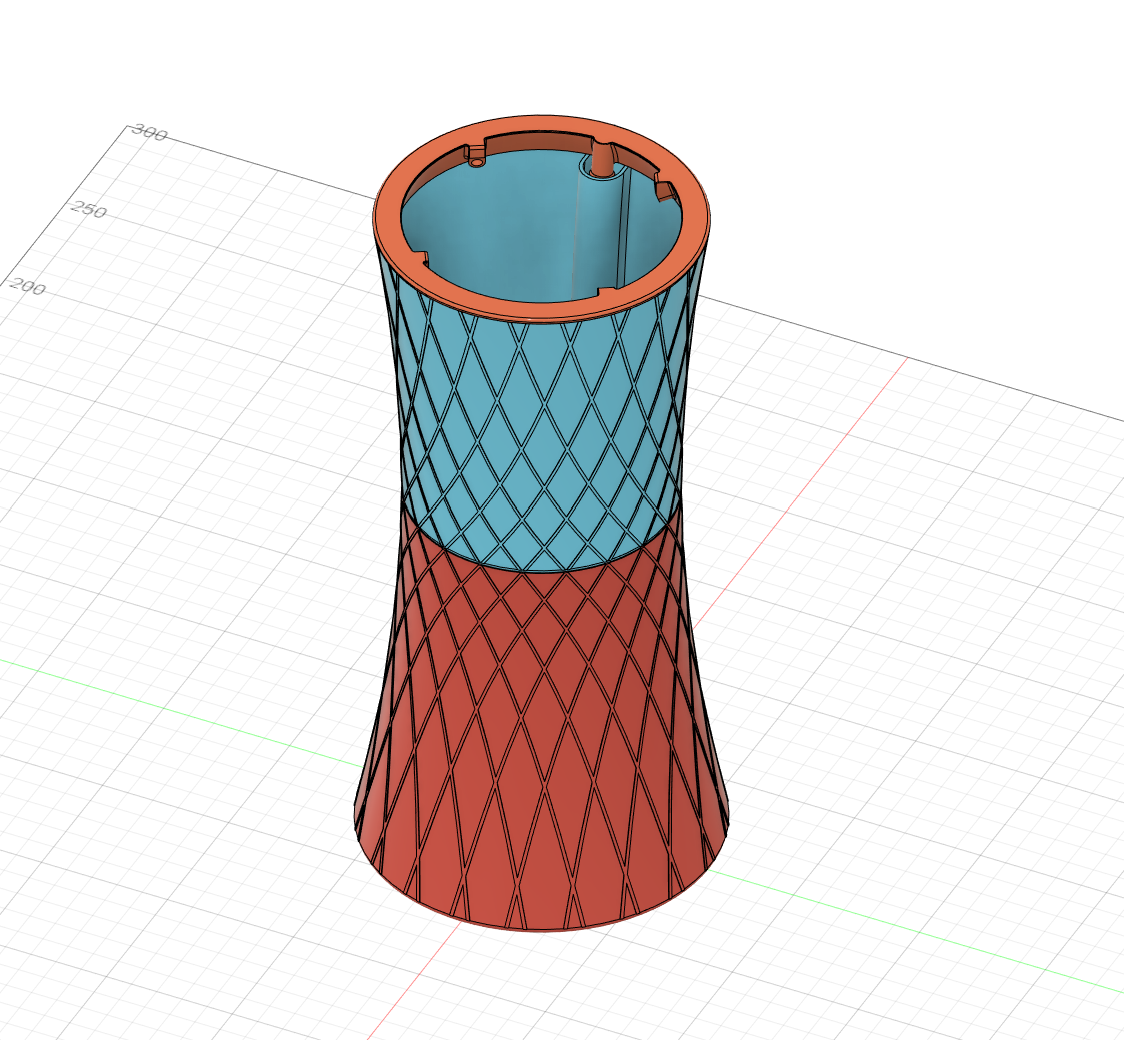Click the grid label "200"
The image size is (1124, 1040).
click(x=27, y=287)
